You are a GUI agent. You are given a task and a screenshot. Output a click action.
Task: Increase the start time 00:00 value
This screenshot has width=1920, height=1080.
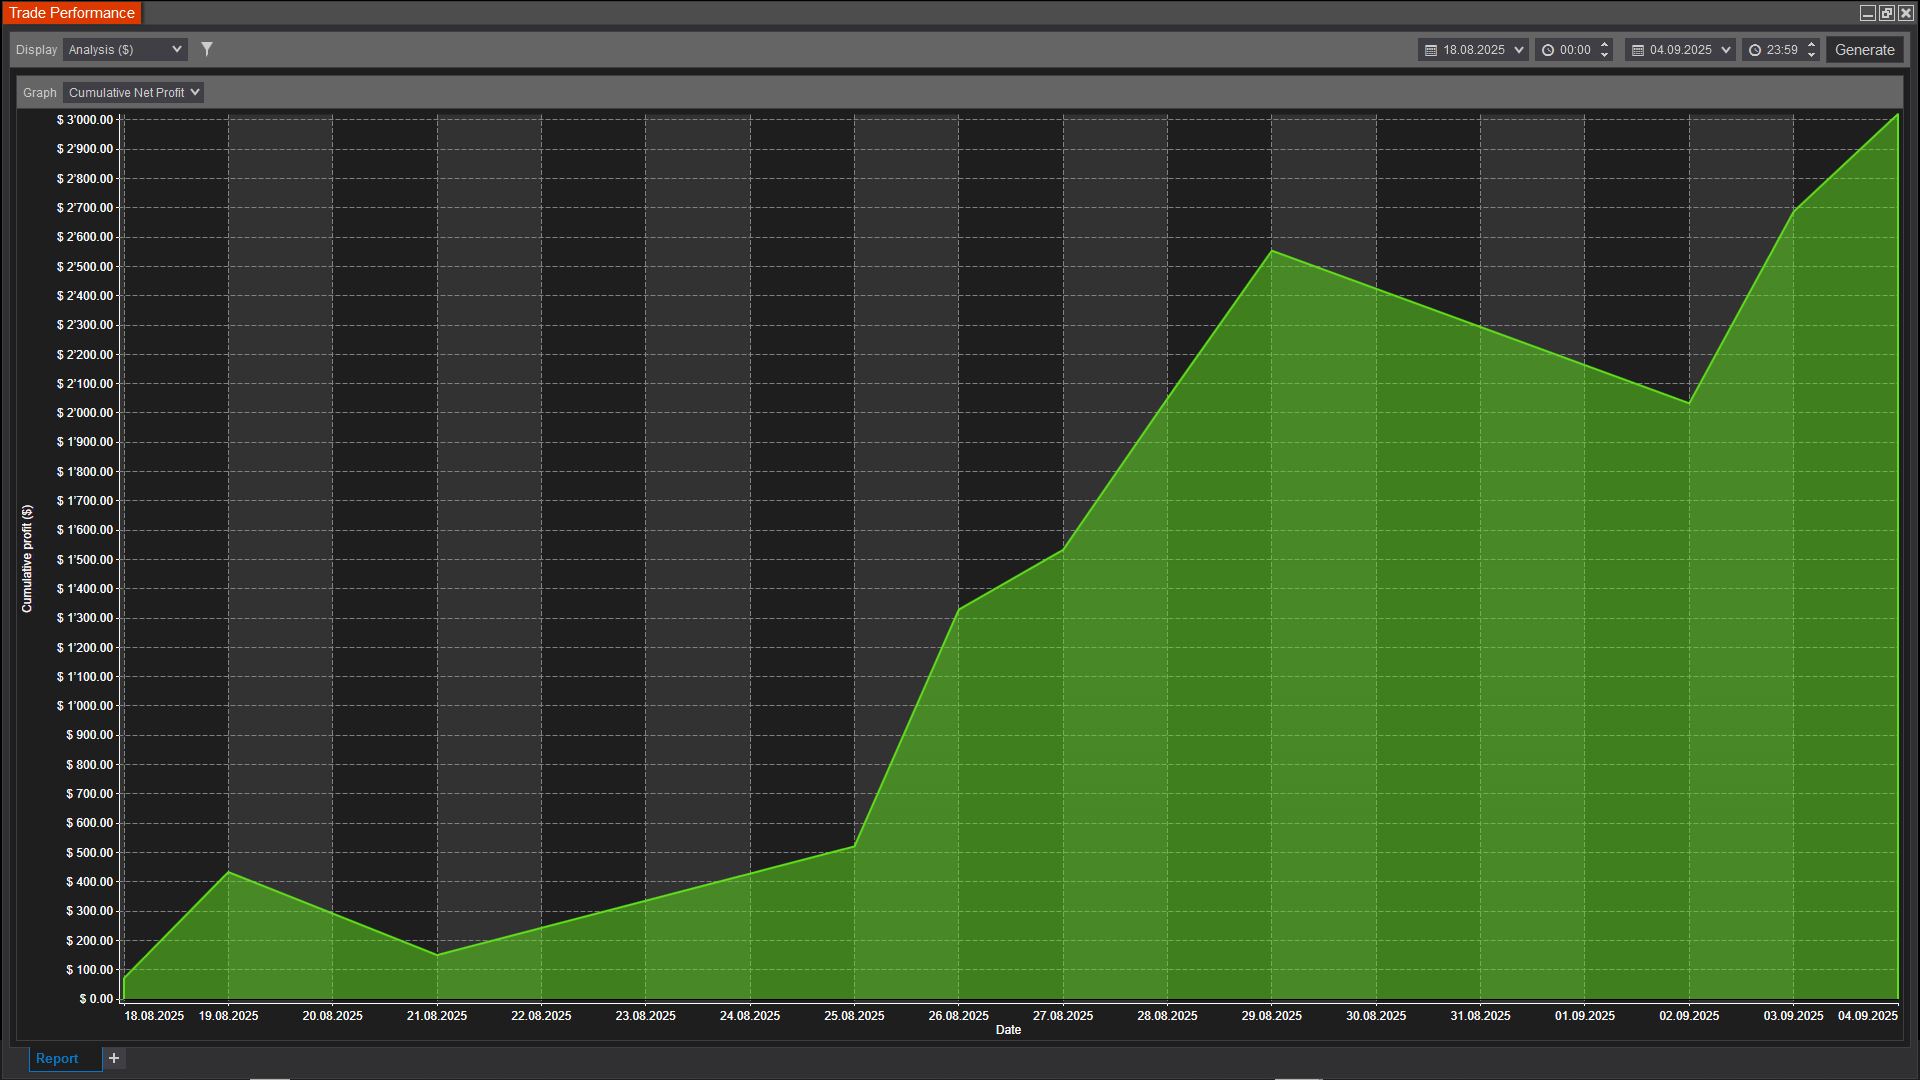[x=1605, y=44]
